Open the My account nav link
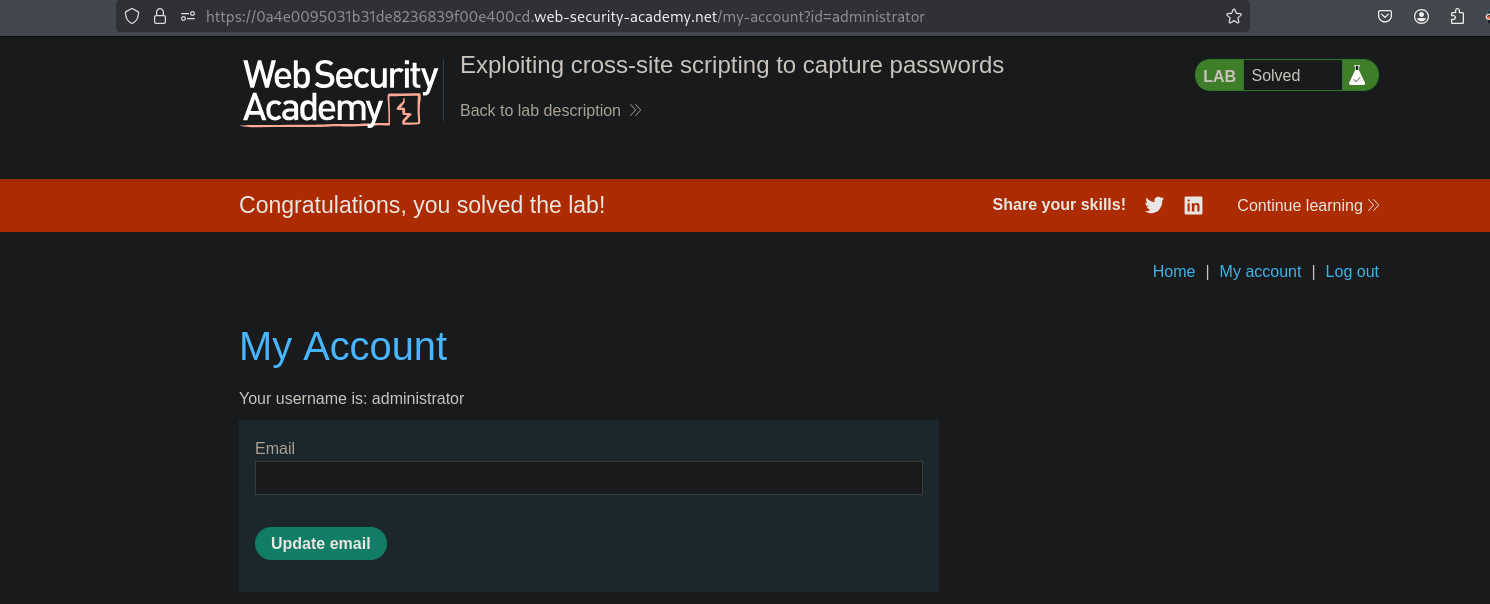The width and height of the screenshot is (1490, 604). 1260,271
